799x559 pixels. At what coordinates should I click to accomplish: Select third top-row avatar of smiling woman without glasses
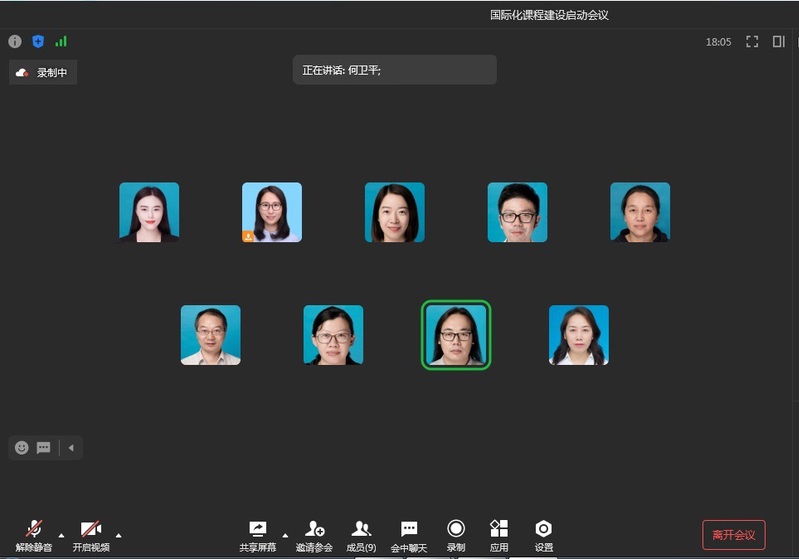(x=395, y=212)
